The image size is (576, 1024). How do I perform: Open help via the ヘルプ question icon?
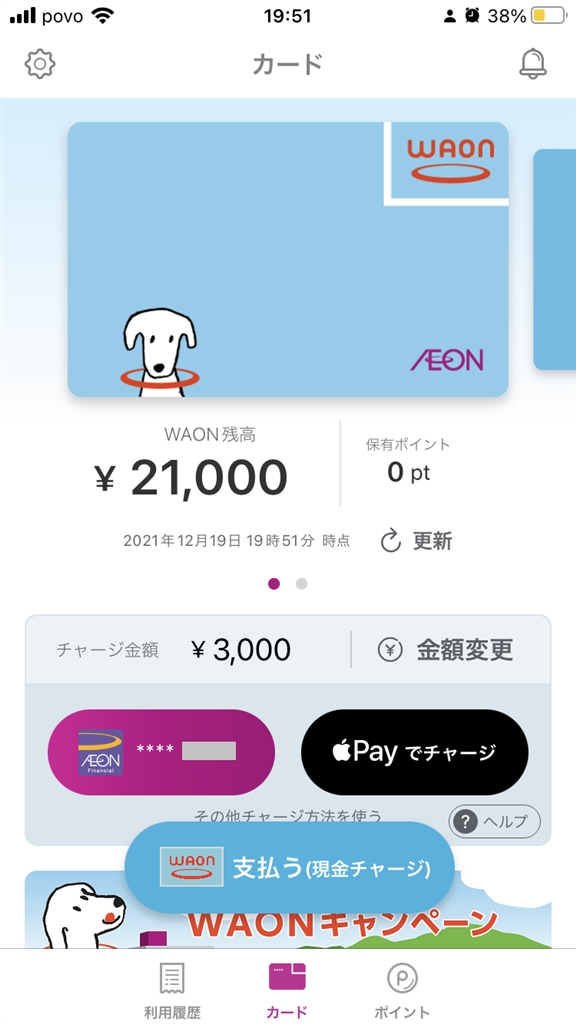click(x=464, y=822)
